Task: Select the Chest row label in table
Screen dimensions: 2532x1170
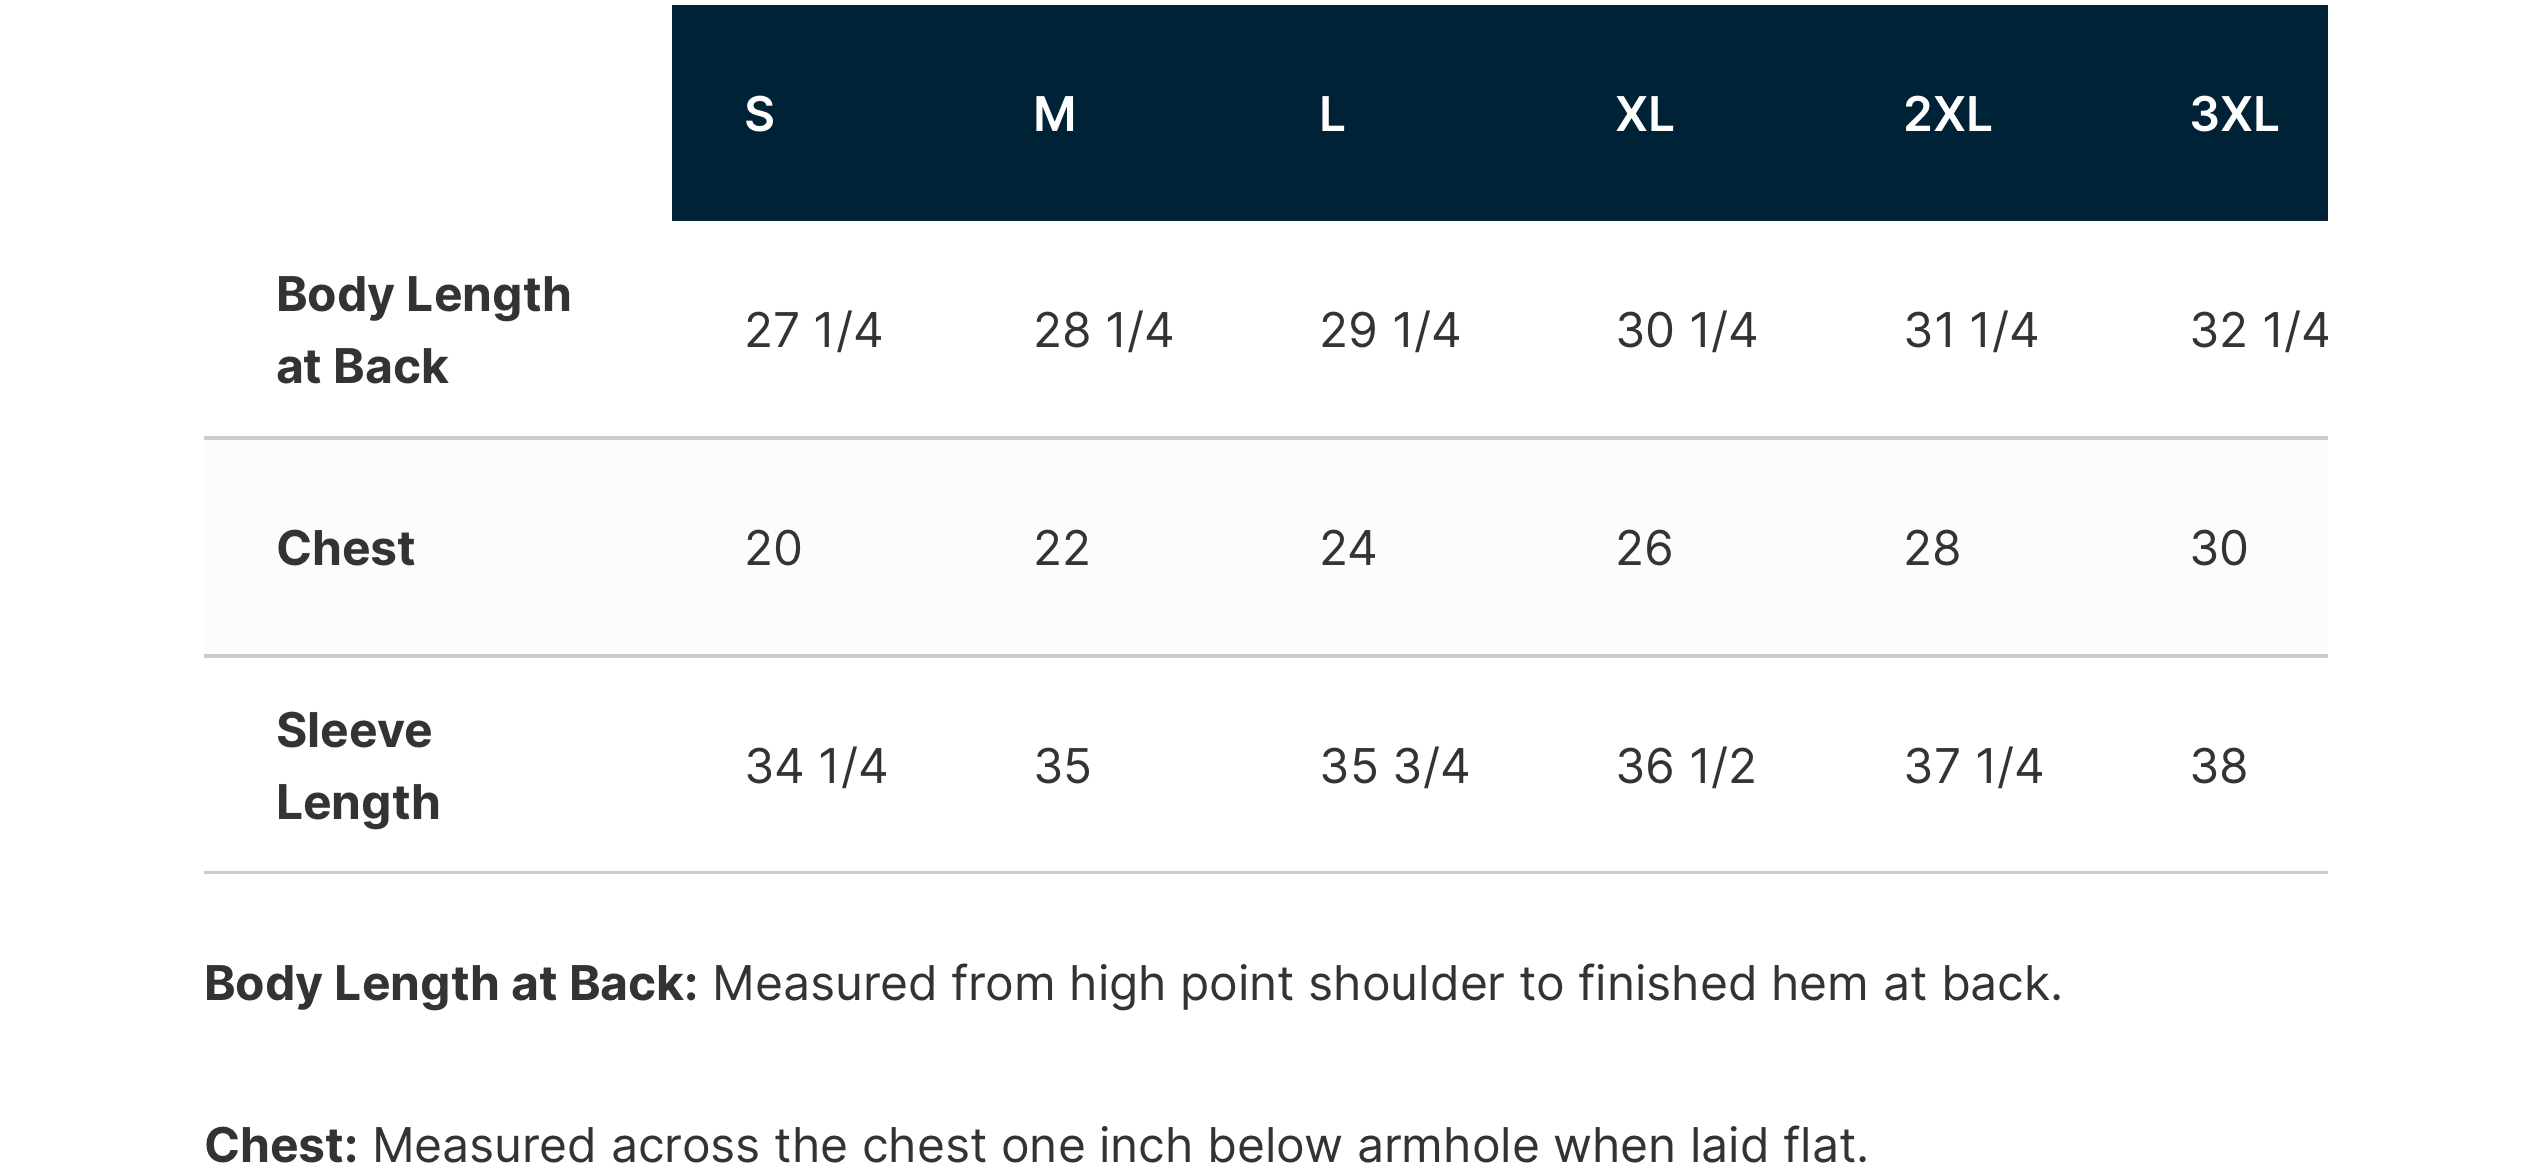Action: click(345, 548)
